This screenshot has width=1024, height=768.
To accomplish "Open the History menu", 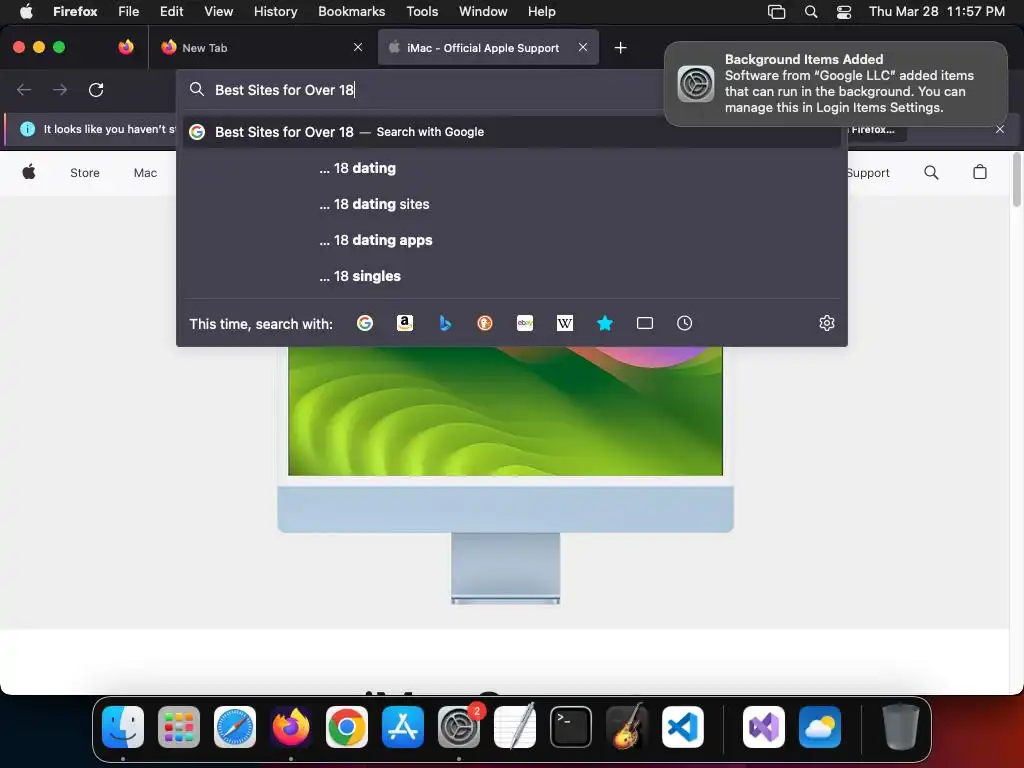I will 275,12.
